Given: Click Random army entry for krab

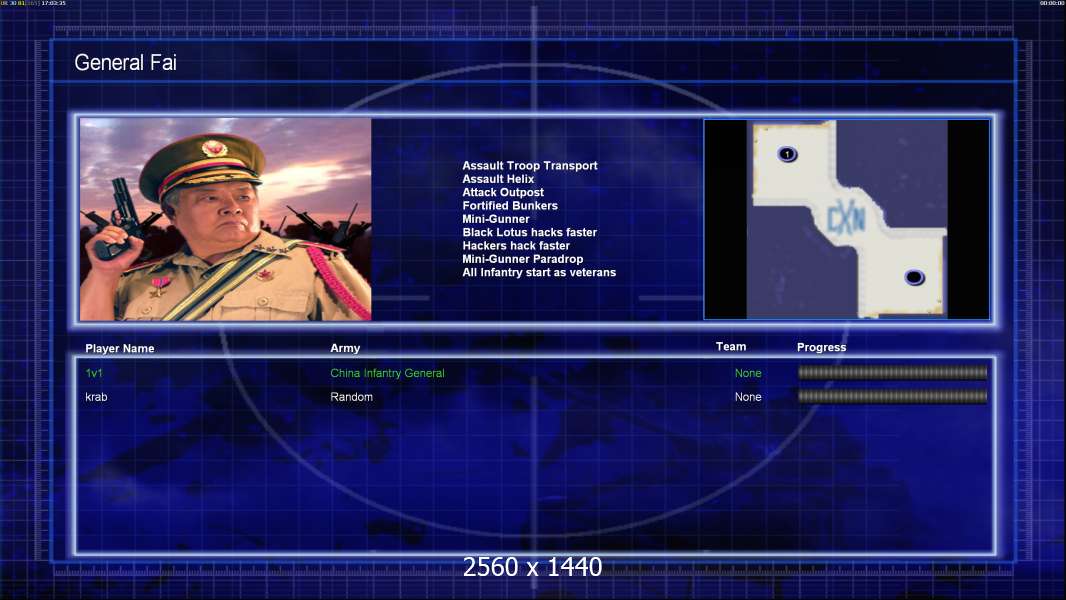Looking at the screenshot, I should [351, 397].
